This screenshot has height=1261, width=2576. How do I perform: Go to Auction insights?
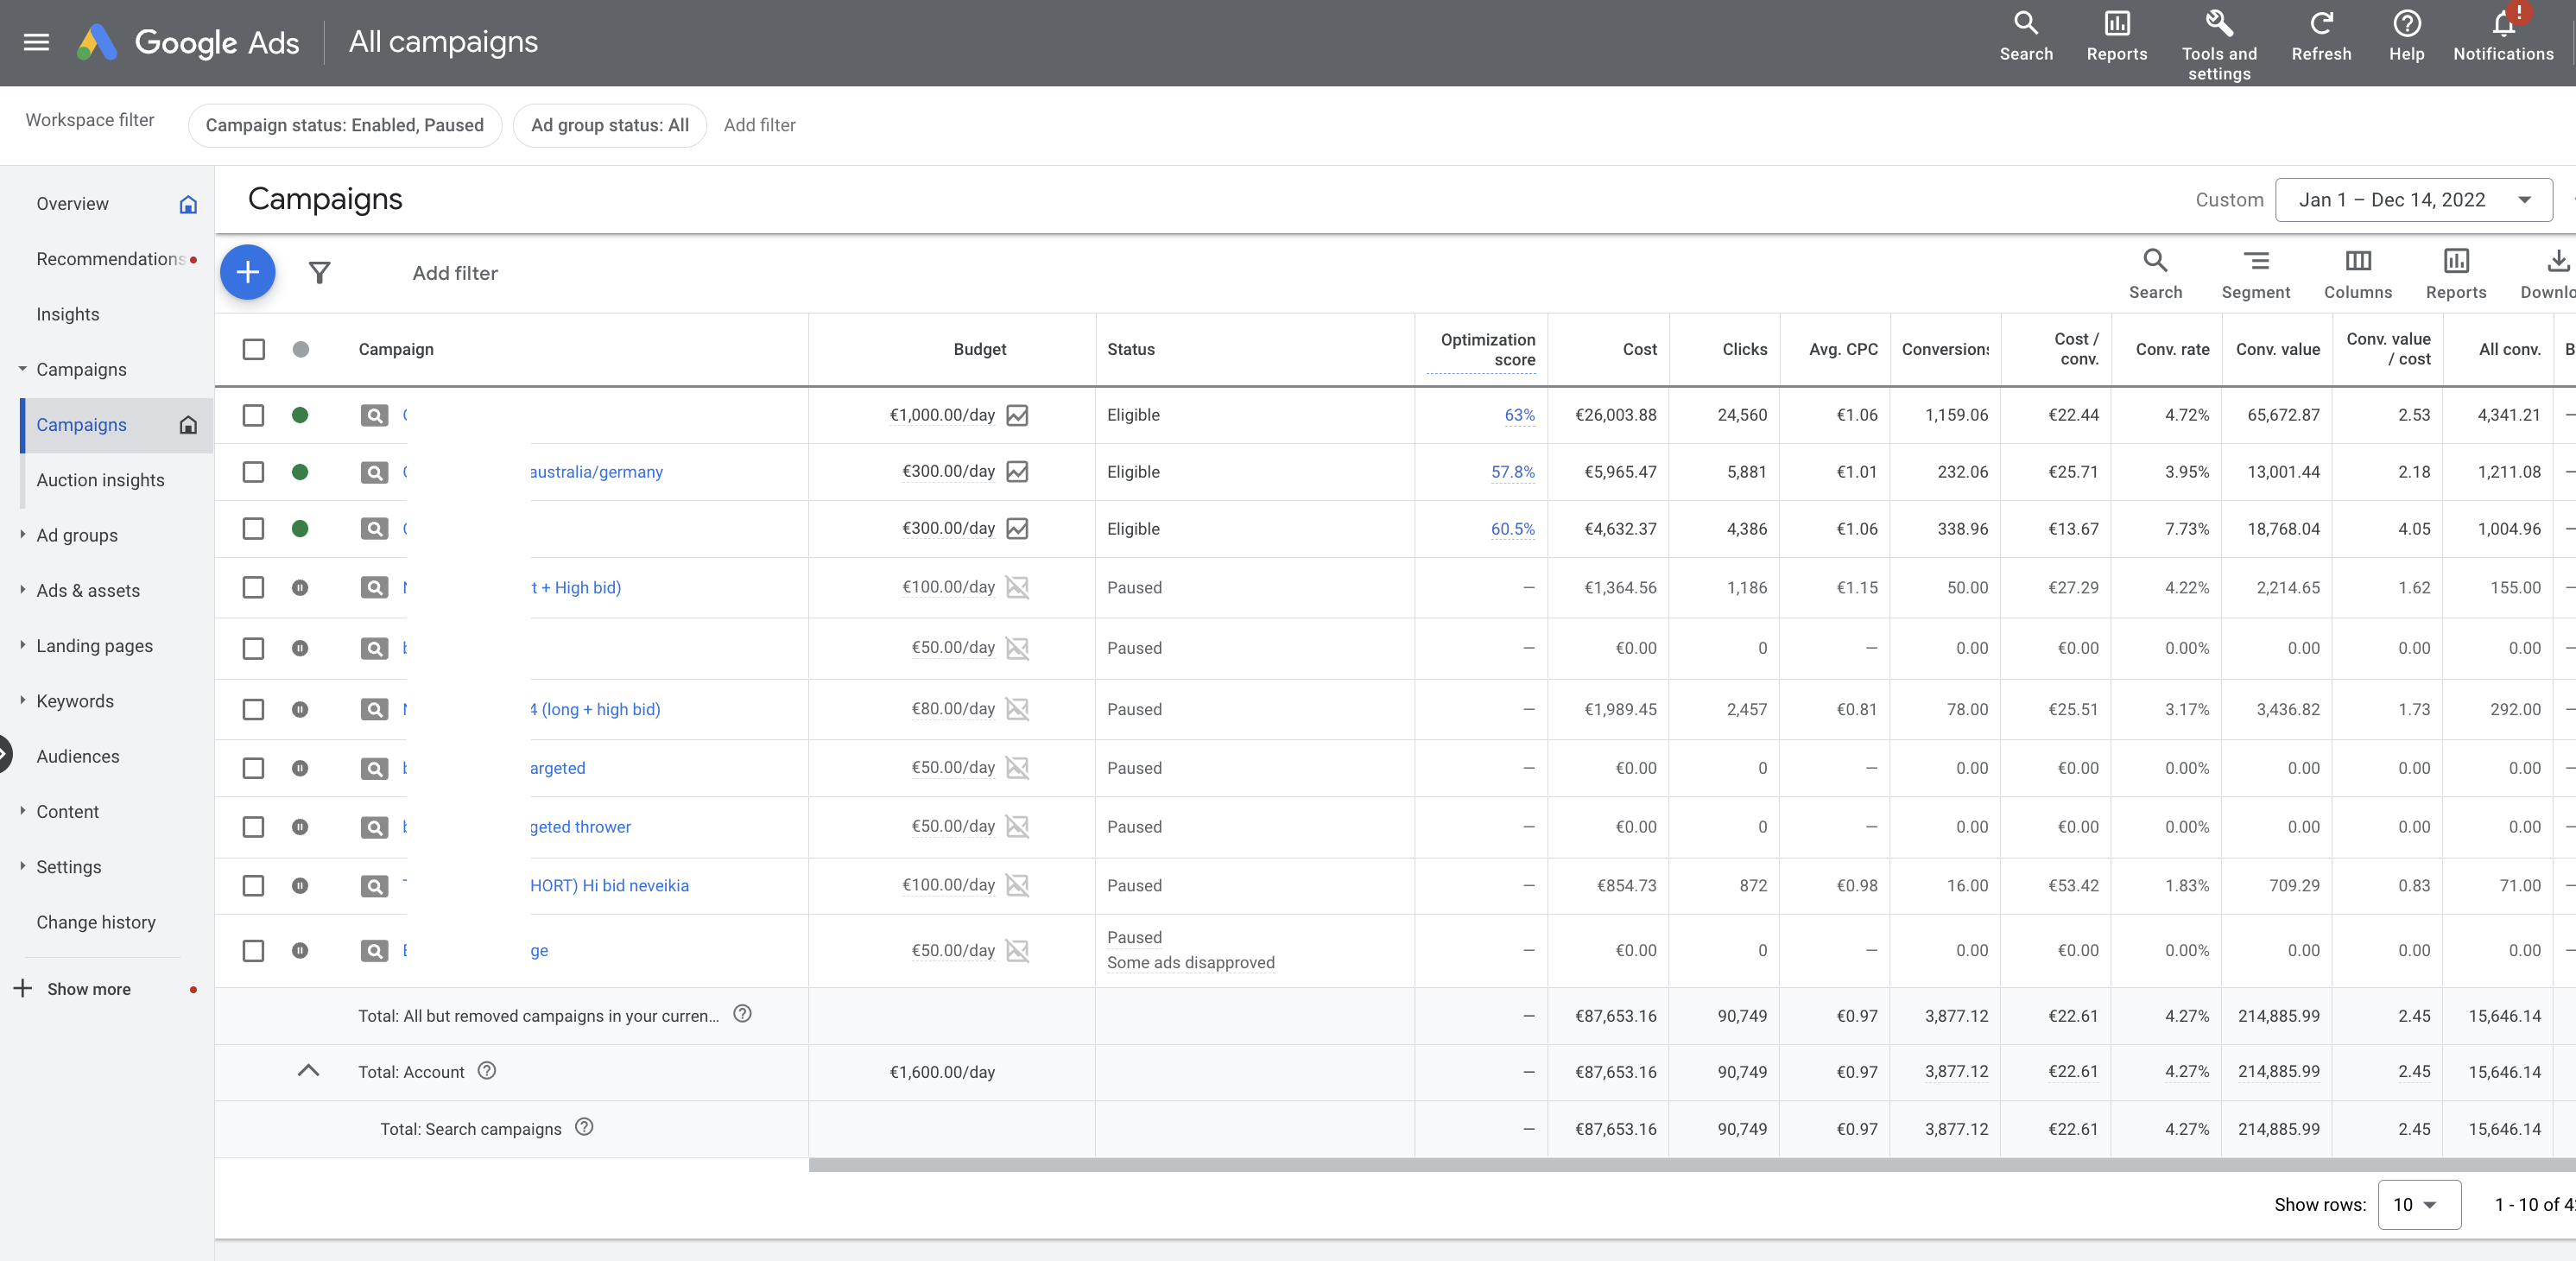[100, 480]
